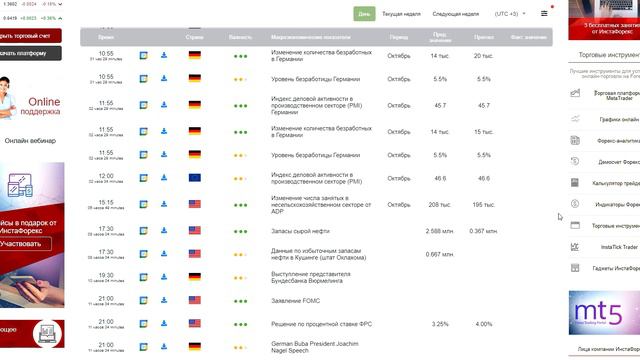Open the UTC +3 timezone dropdown

(510, 14)
